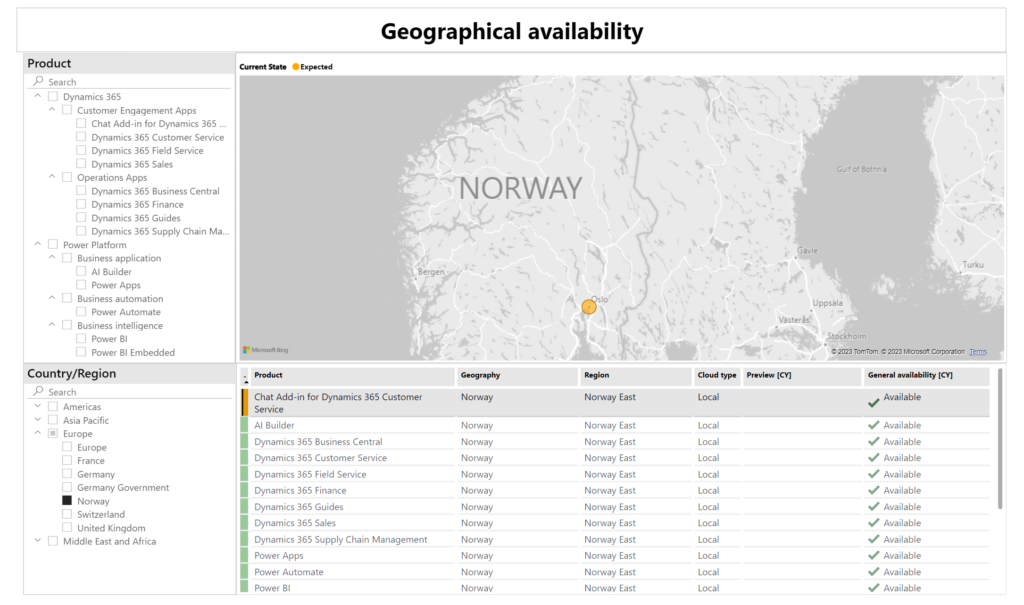The height and width of the screenshot is (605, 1024).
Task: Click the checkmark in the Dynamics 365 Field Service table row
Action: pyautogui.click(x=873, y=474)
